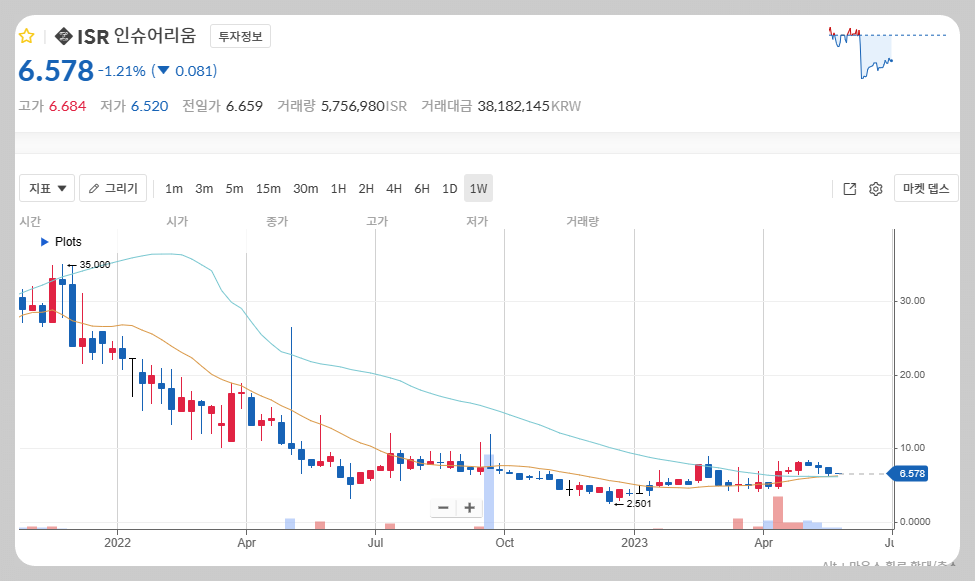Click the 20.00 price axis label
This screenshot has width=975, height=581.
click(x=912, y=374)
